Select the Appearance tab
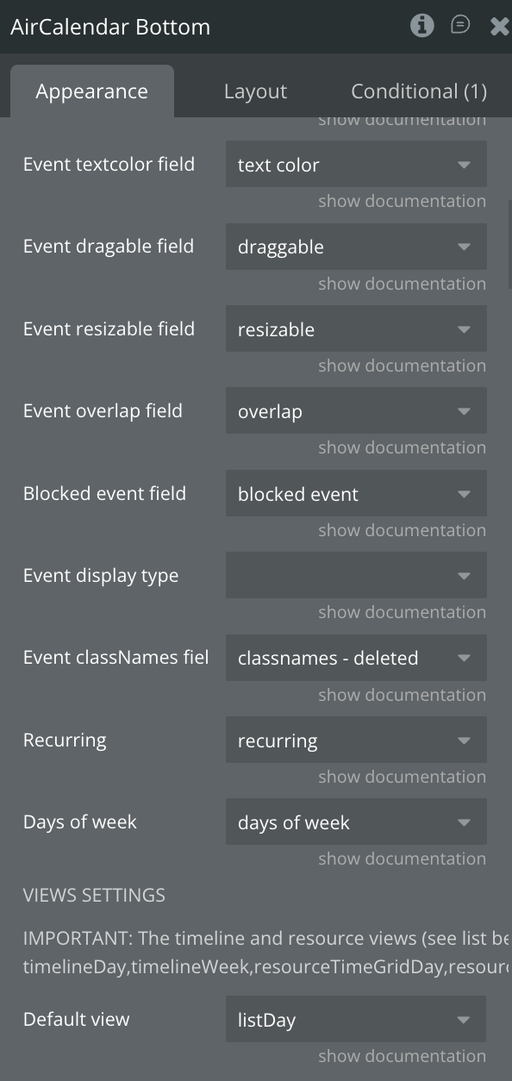The image size is (512, 1081). point(92,91)
